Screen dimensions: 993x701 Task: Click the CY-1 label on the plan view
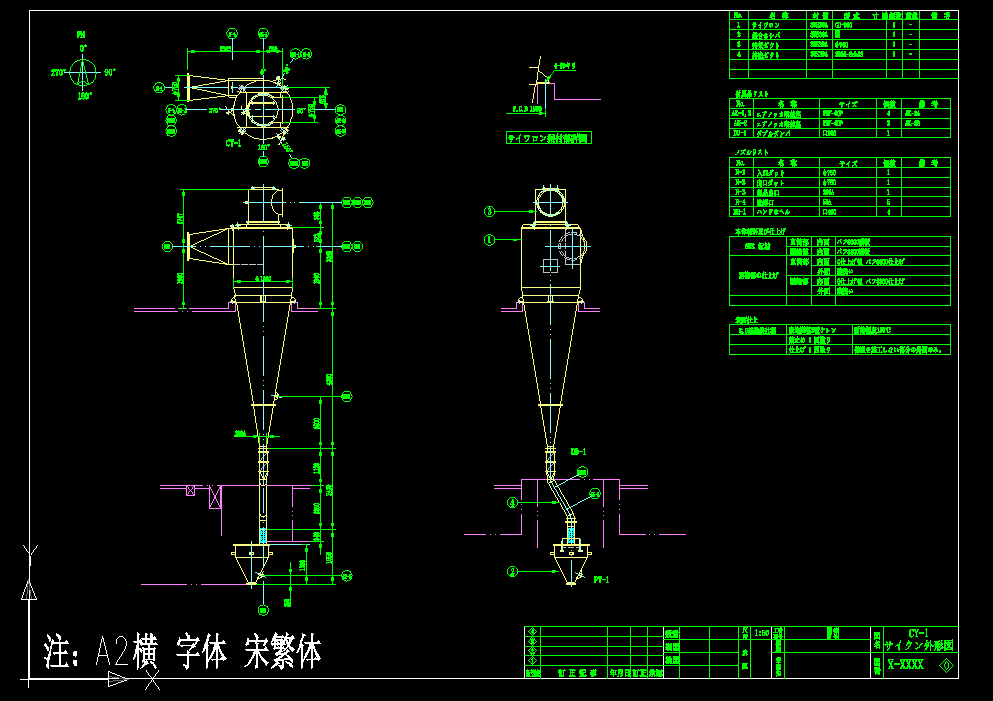tap(233, 142)
